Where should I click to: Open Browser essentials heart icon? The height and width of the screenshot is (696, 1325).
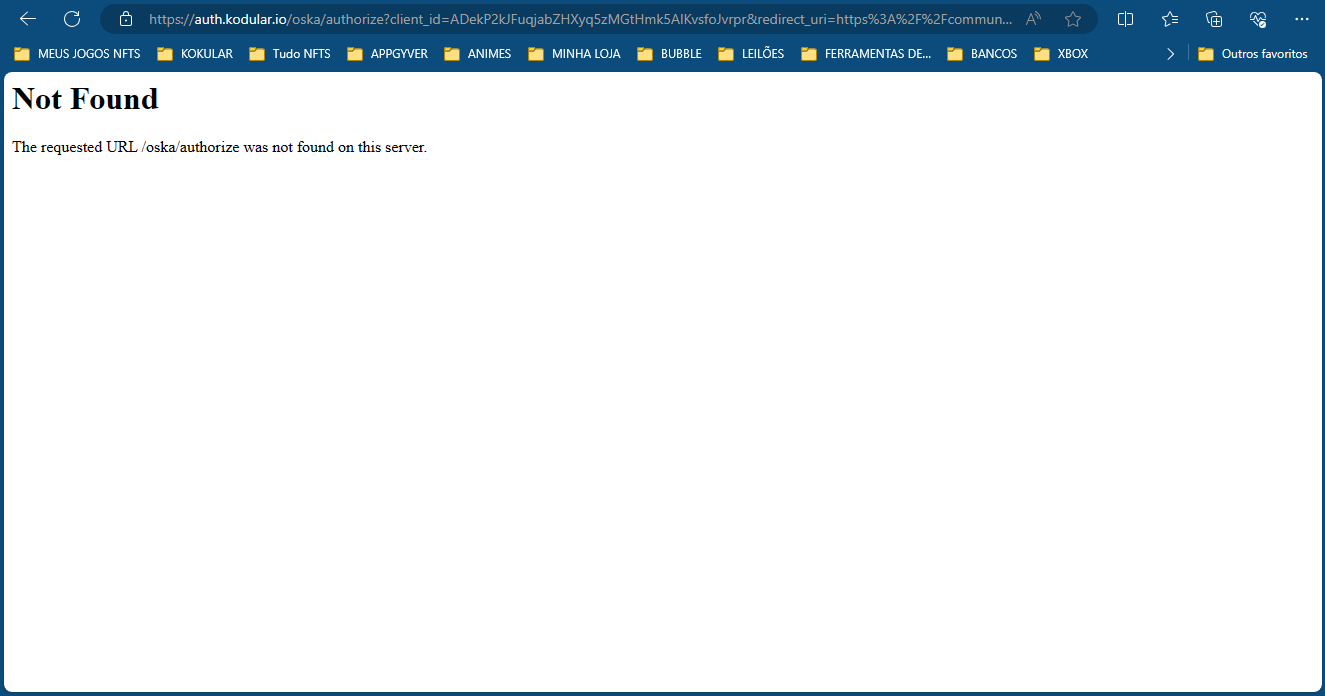(1258, 19)
